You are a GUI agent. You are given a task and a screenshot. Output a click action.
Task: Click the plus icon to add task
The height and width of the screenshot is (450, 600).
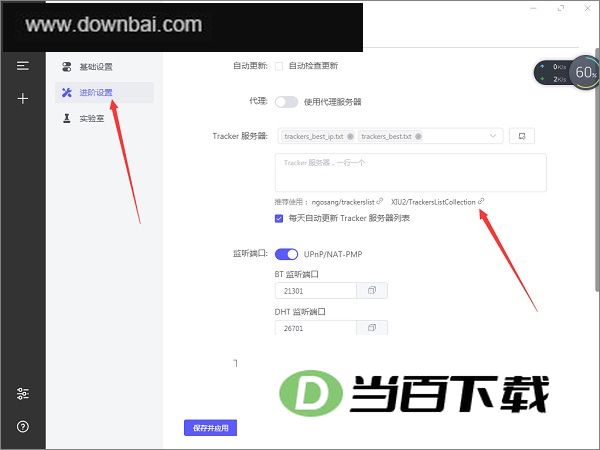(x=23, y=98)
